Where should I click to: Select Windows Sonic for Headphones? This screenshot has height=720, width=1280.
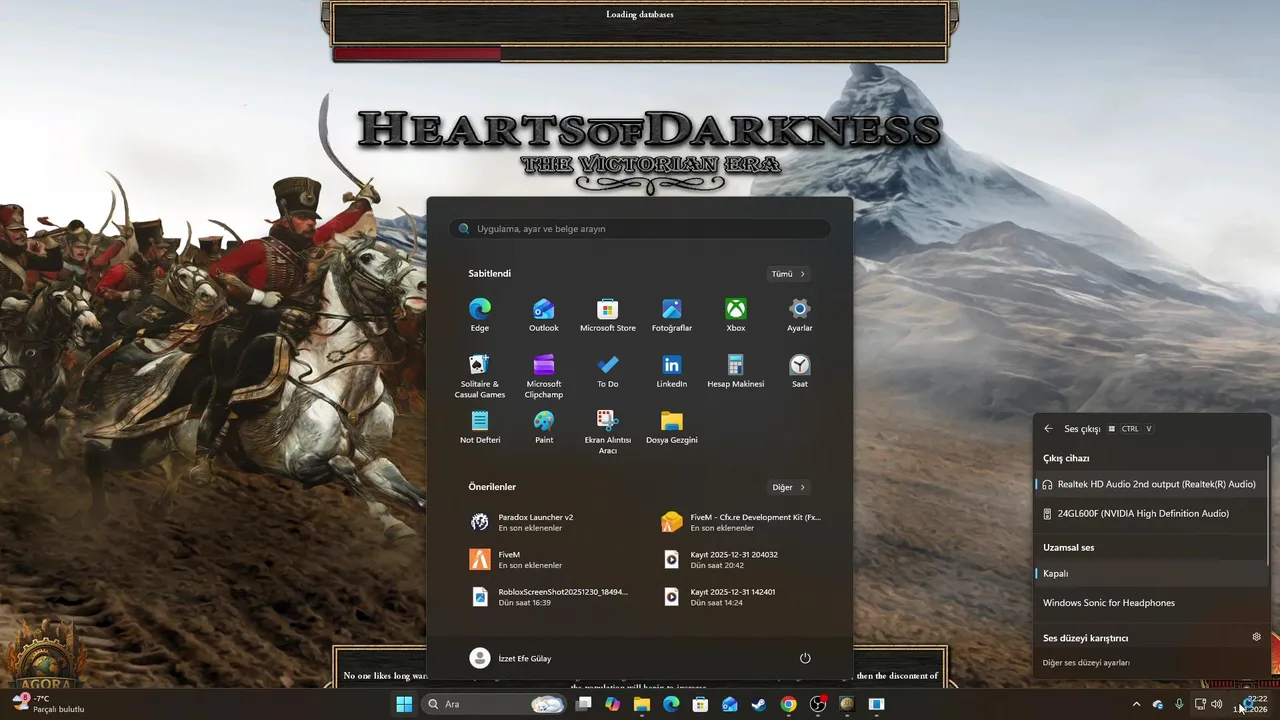tap(1149, 603)
